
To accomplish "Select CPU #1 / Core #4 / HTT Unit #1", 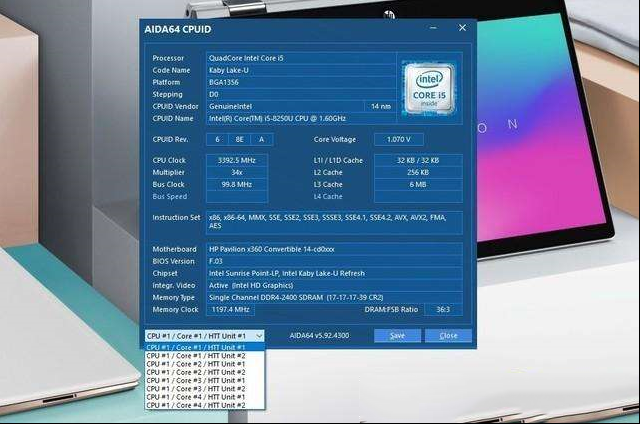I will tap(205, 397).
